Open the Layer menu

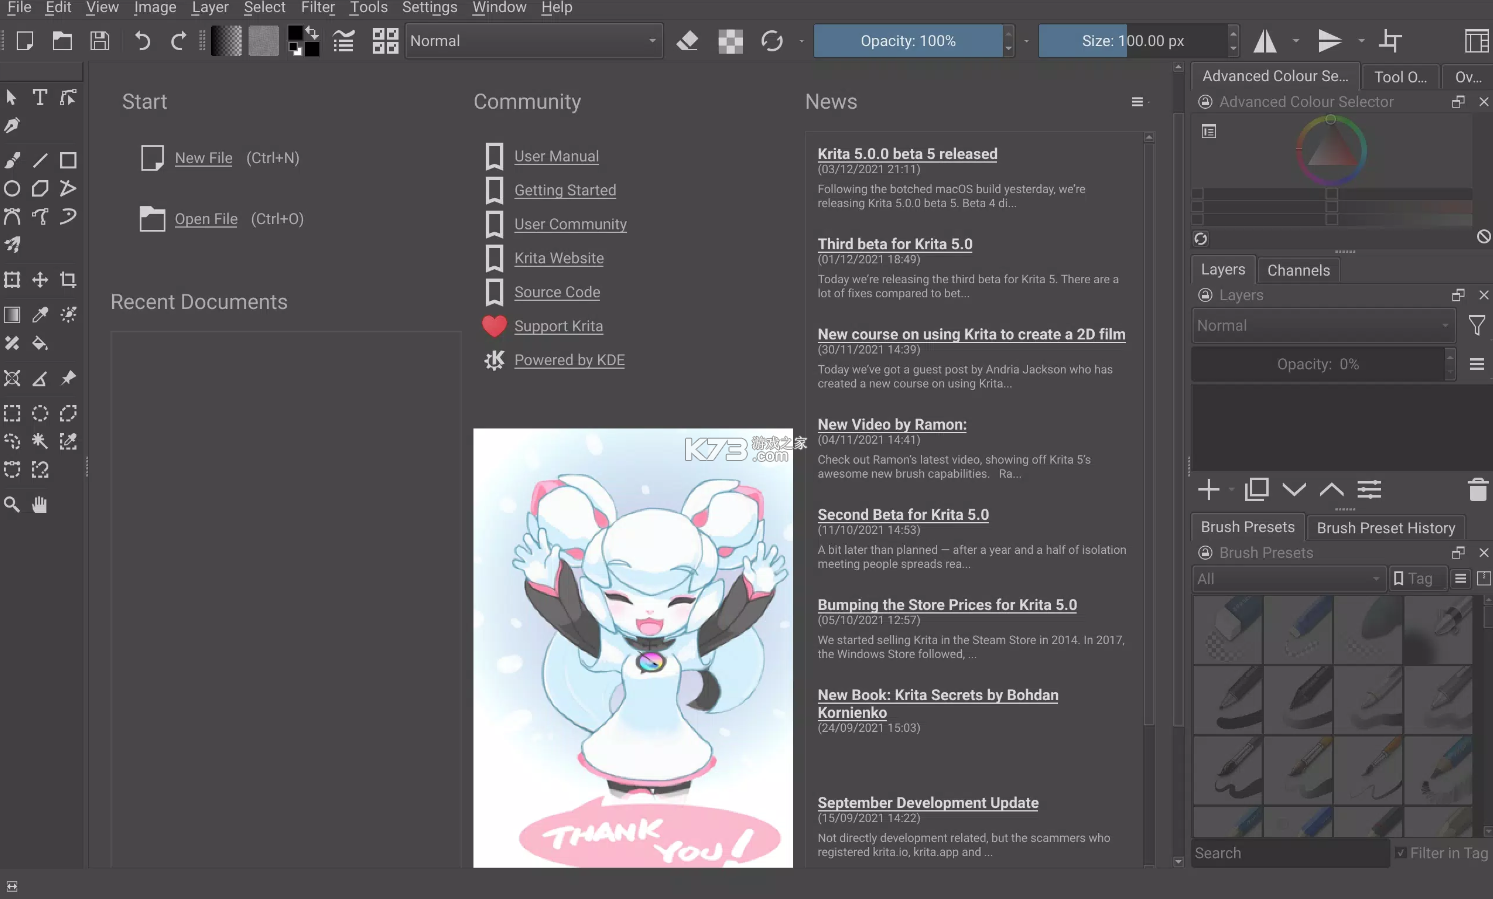click(210, 8)
